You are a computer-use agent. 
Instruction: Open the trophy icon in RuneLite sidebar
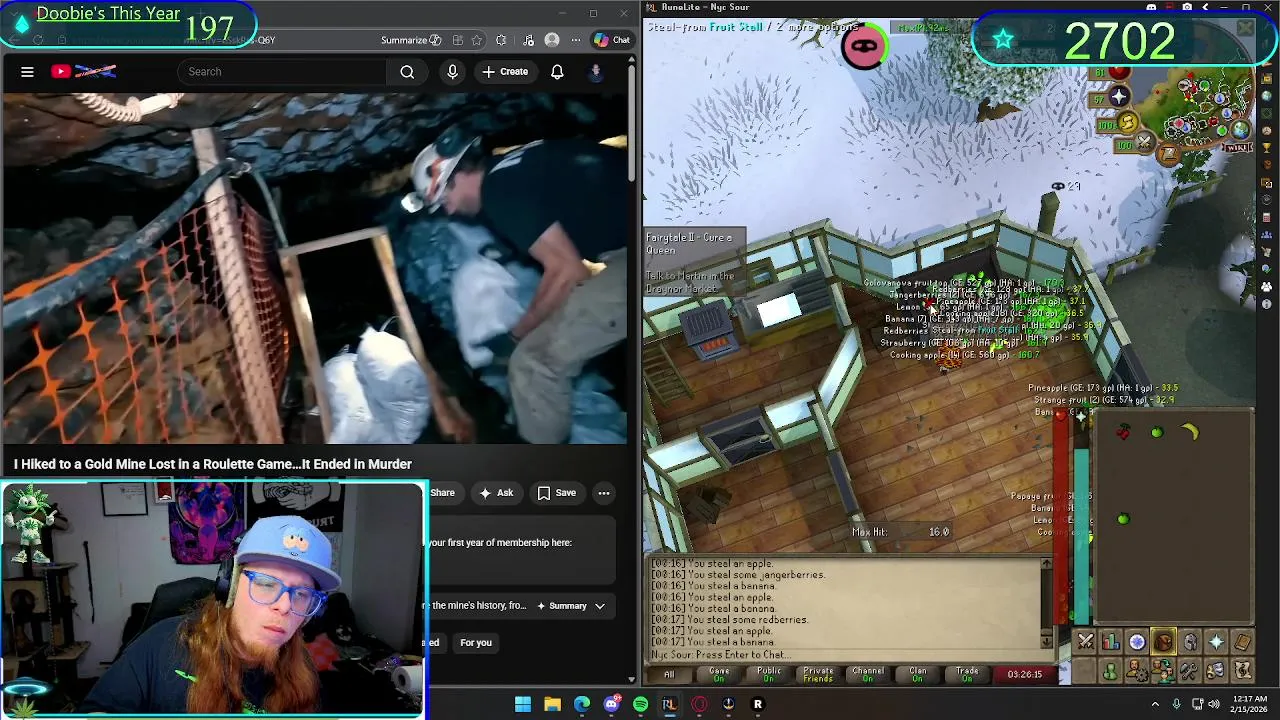pos(1267,148)
